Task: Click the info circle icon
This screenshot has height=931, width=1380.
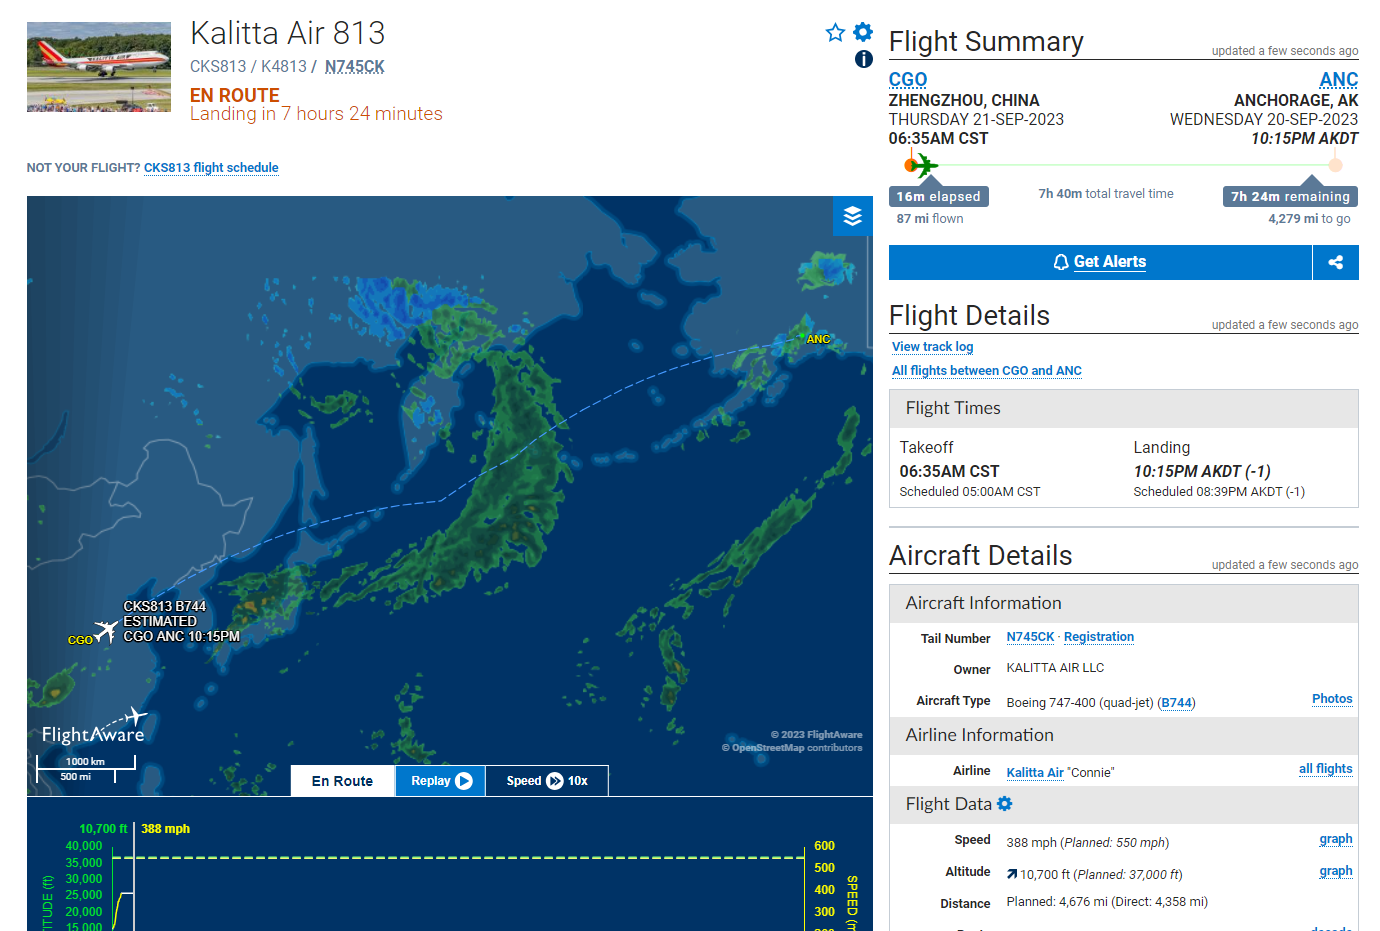Action: click(864, 59)
